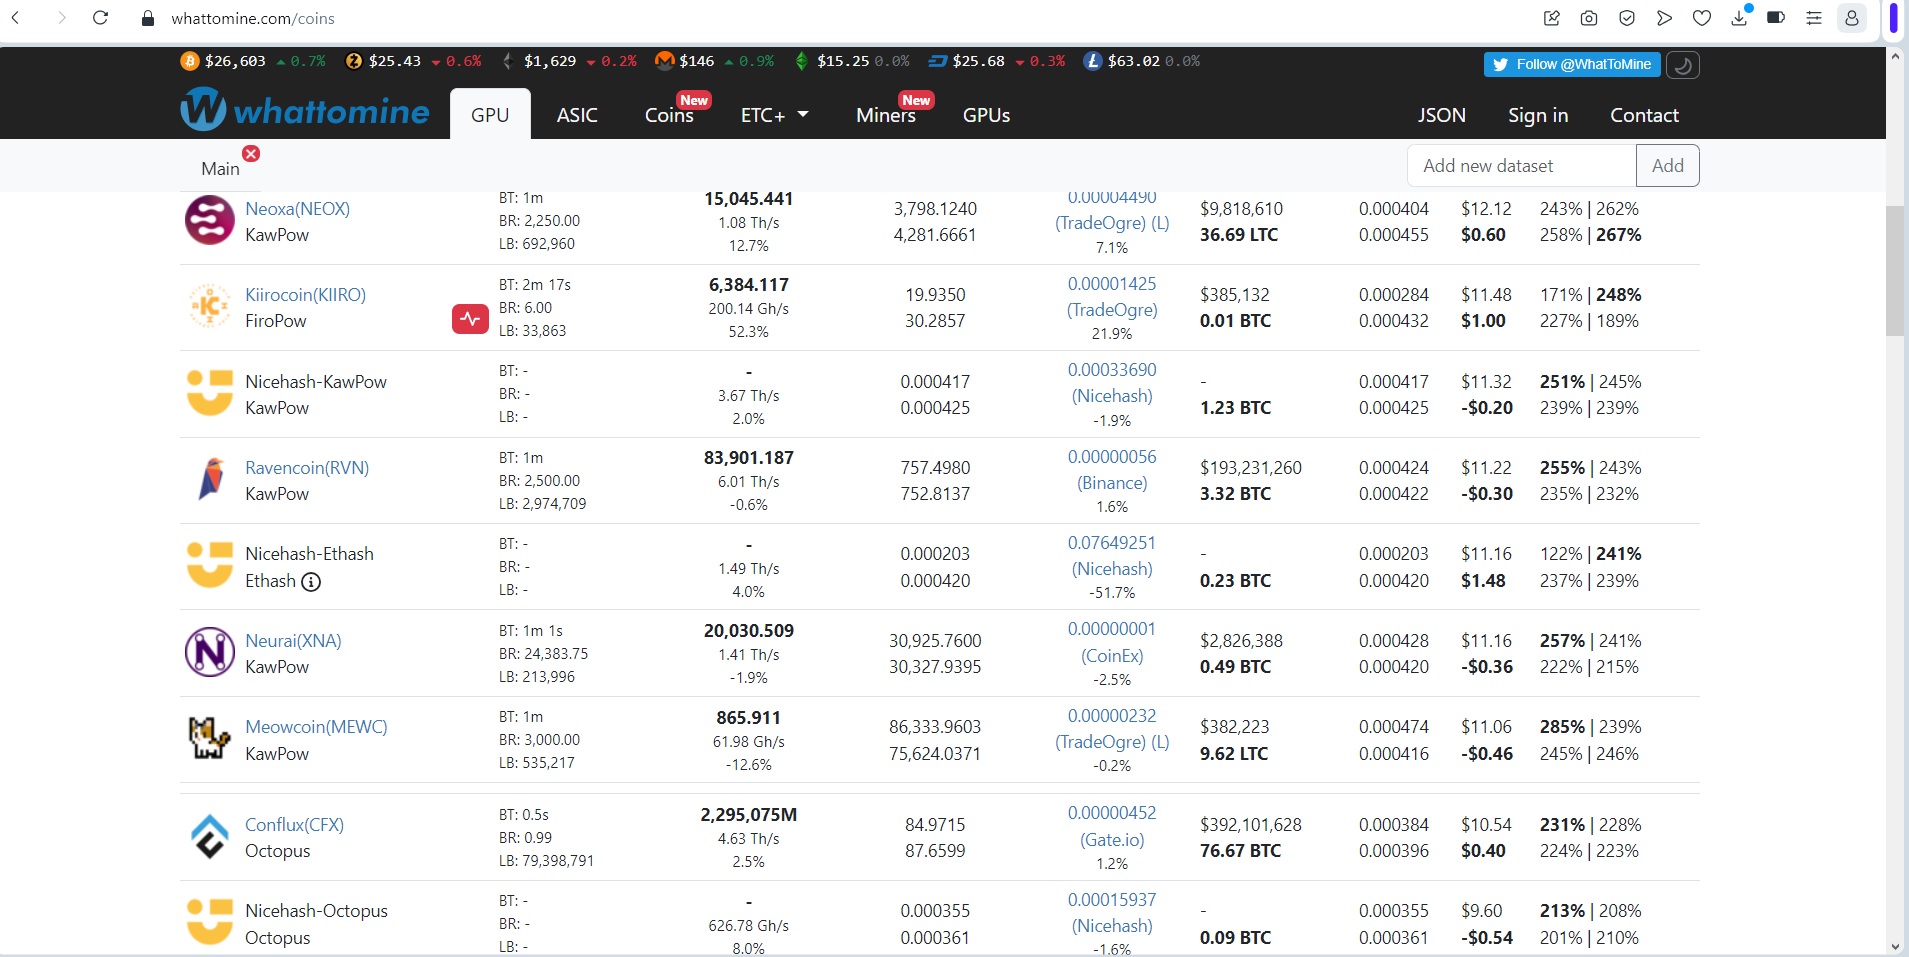
Task: Open Conflux Gate.io exchange rate link
Action: (x=1112, y=826)
